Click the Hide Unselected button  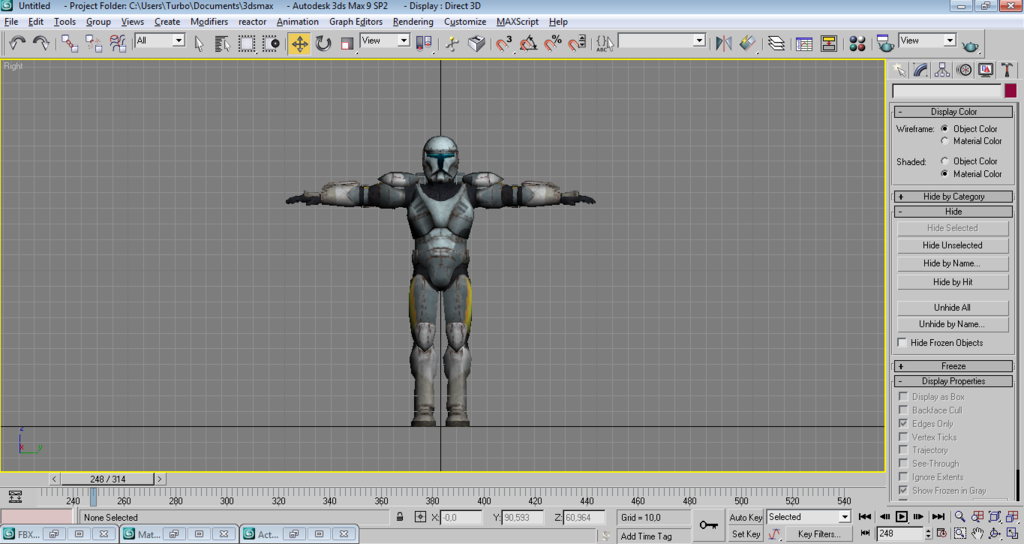click(952, 246)
